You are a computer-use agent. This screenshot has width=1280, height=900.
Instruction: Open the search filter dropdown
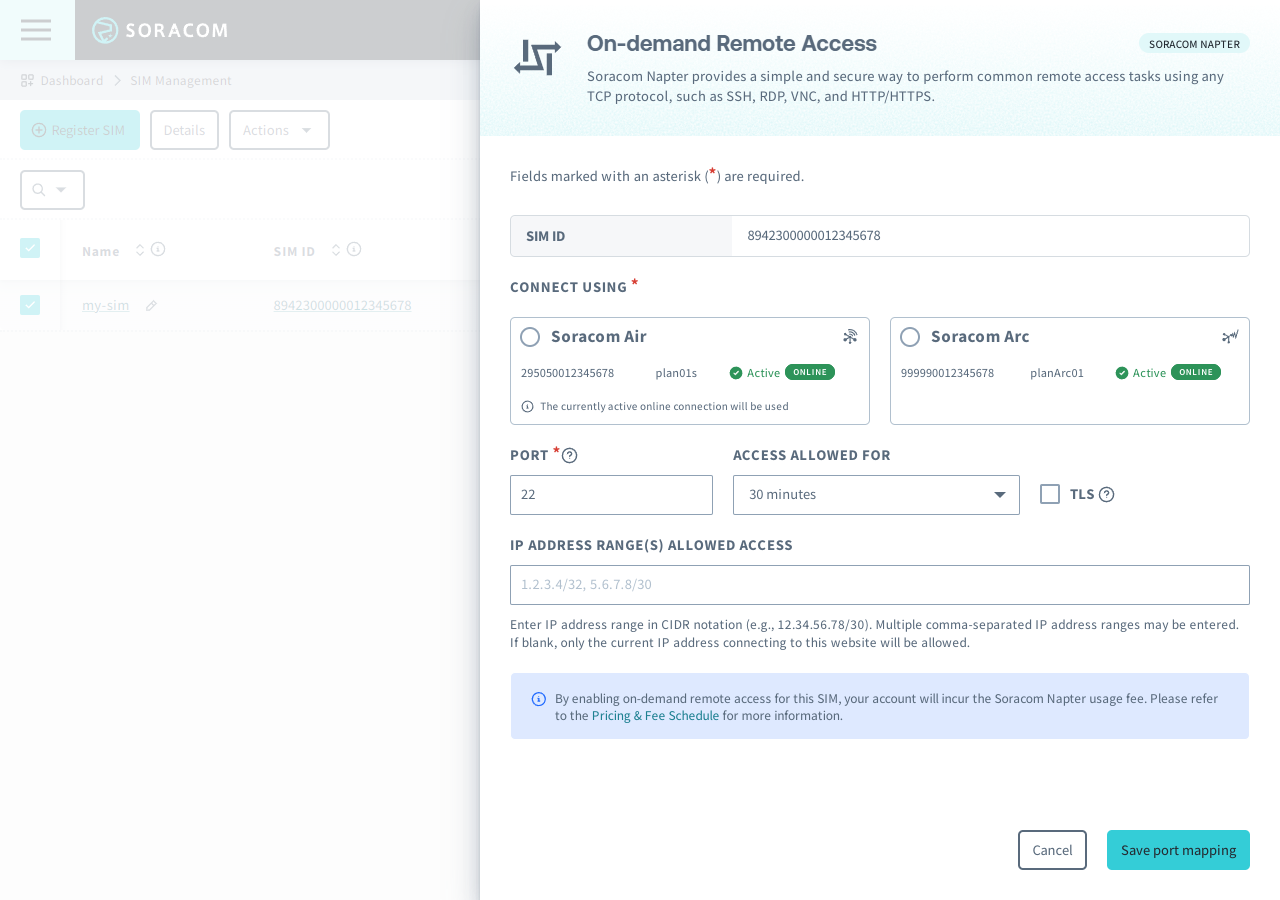[x=52, y=190]
